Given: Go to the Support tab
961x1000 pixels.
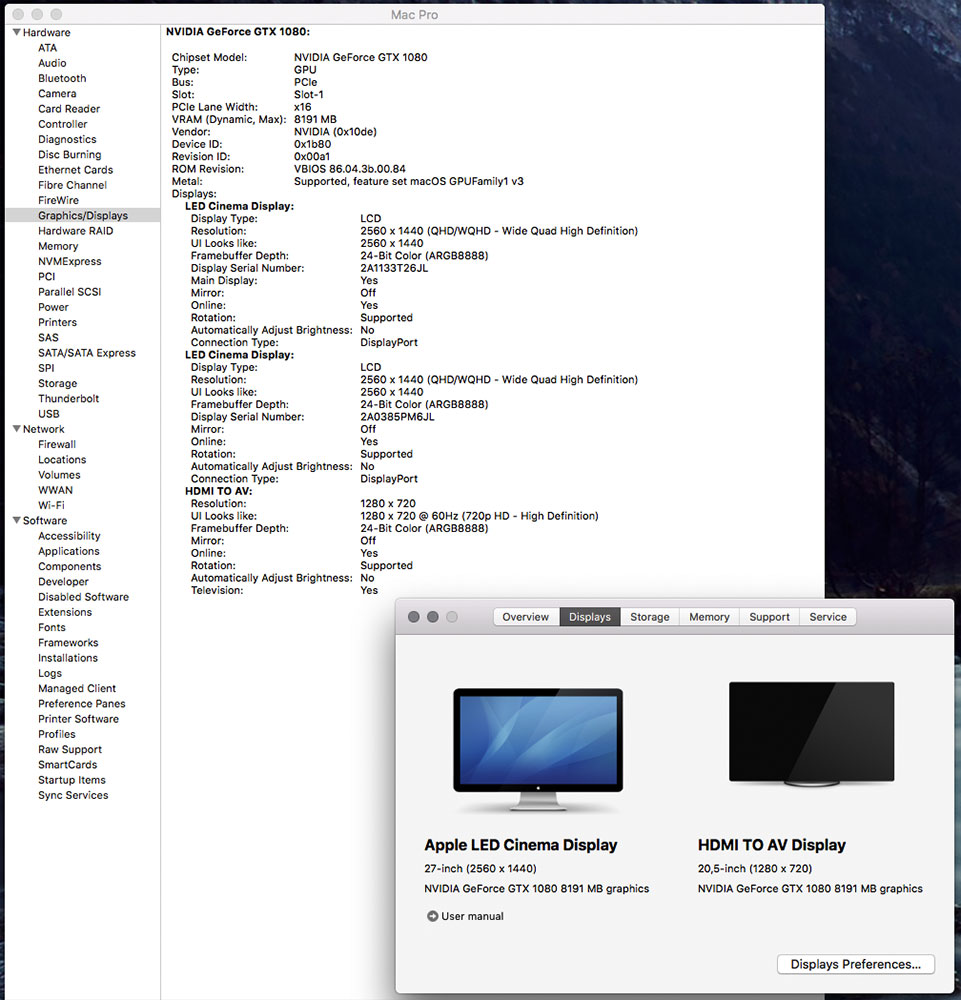Looking at the screenshot, I should (x=769, y=617).
